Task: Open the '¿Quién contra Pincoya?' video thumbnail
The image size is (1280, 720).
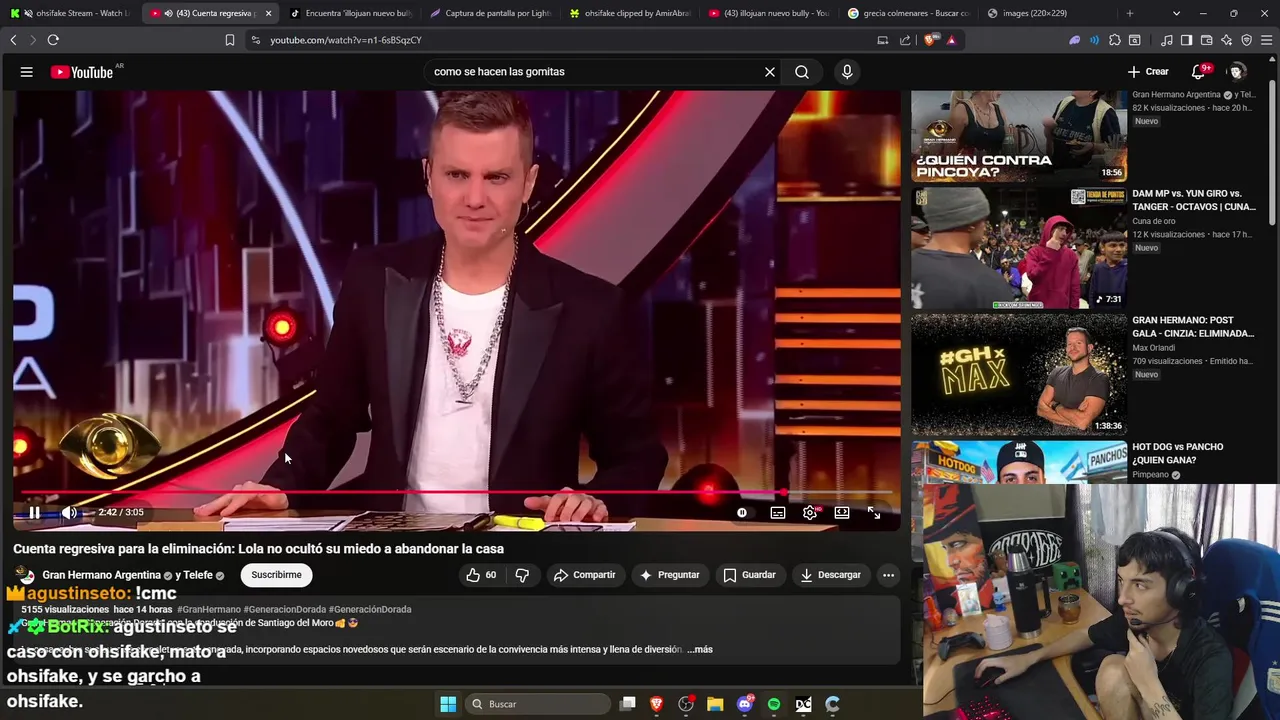Action: click(x=1019, y=136)
